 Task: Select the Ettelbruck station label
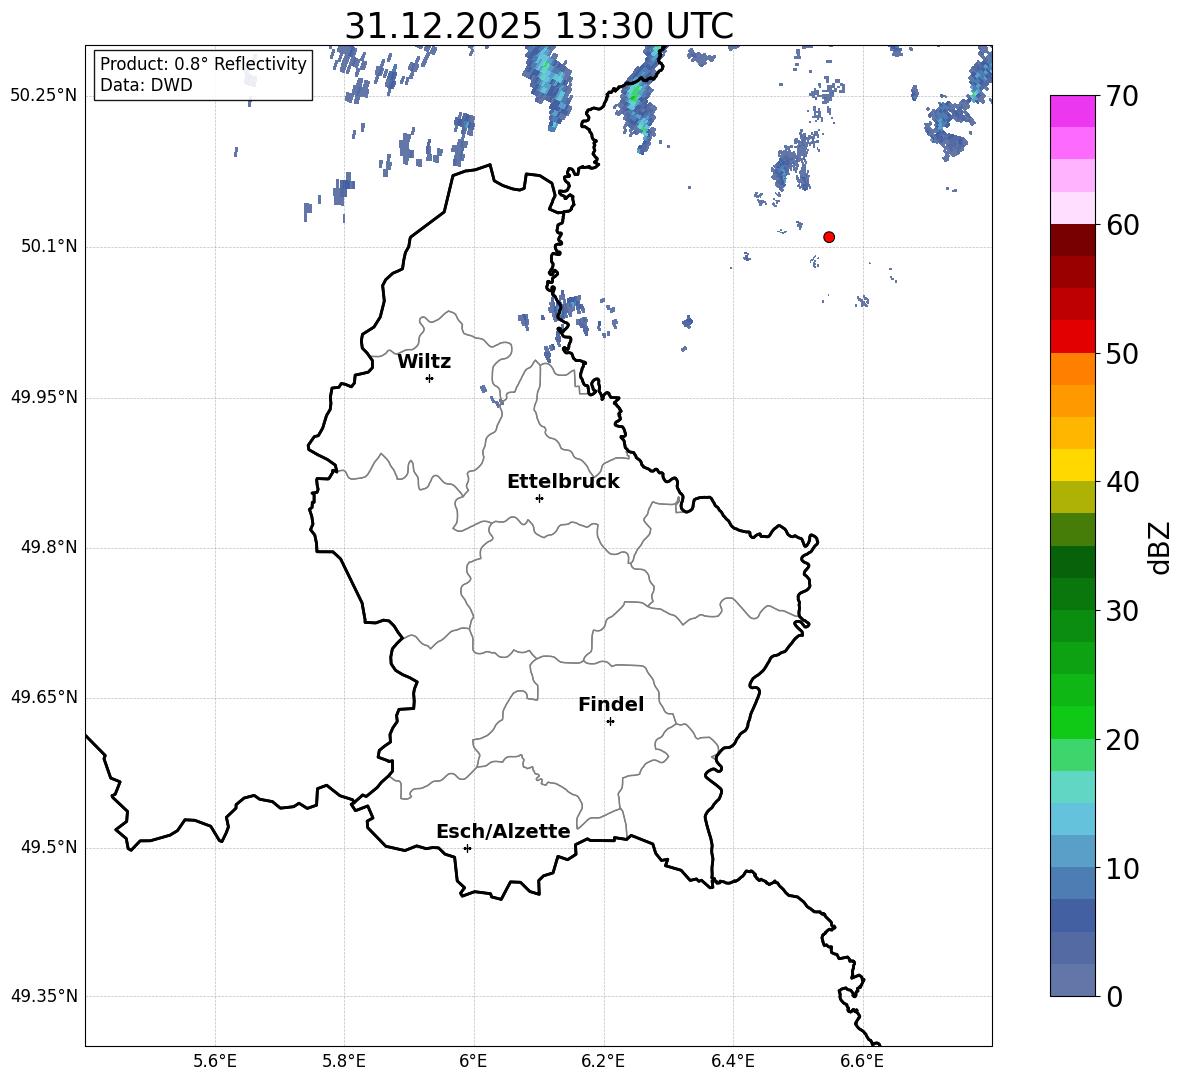(563, 482)
